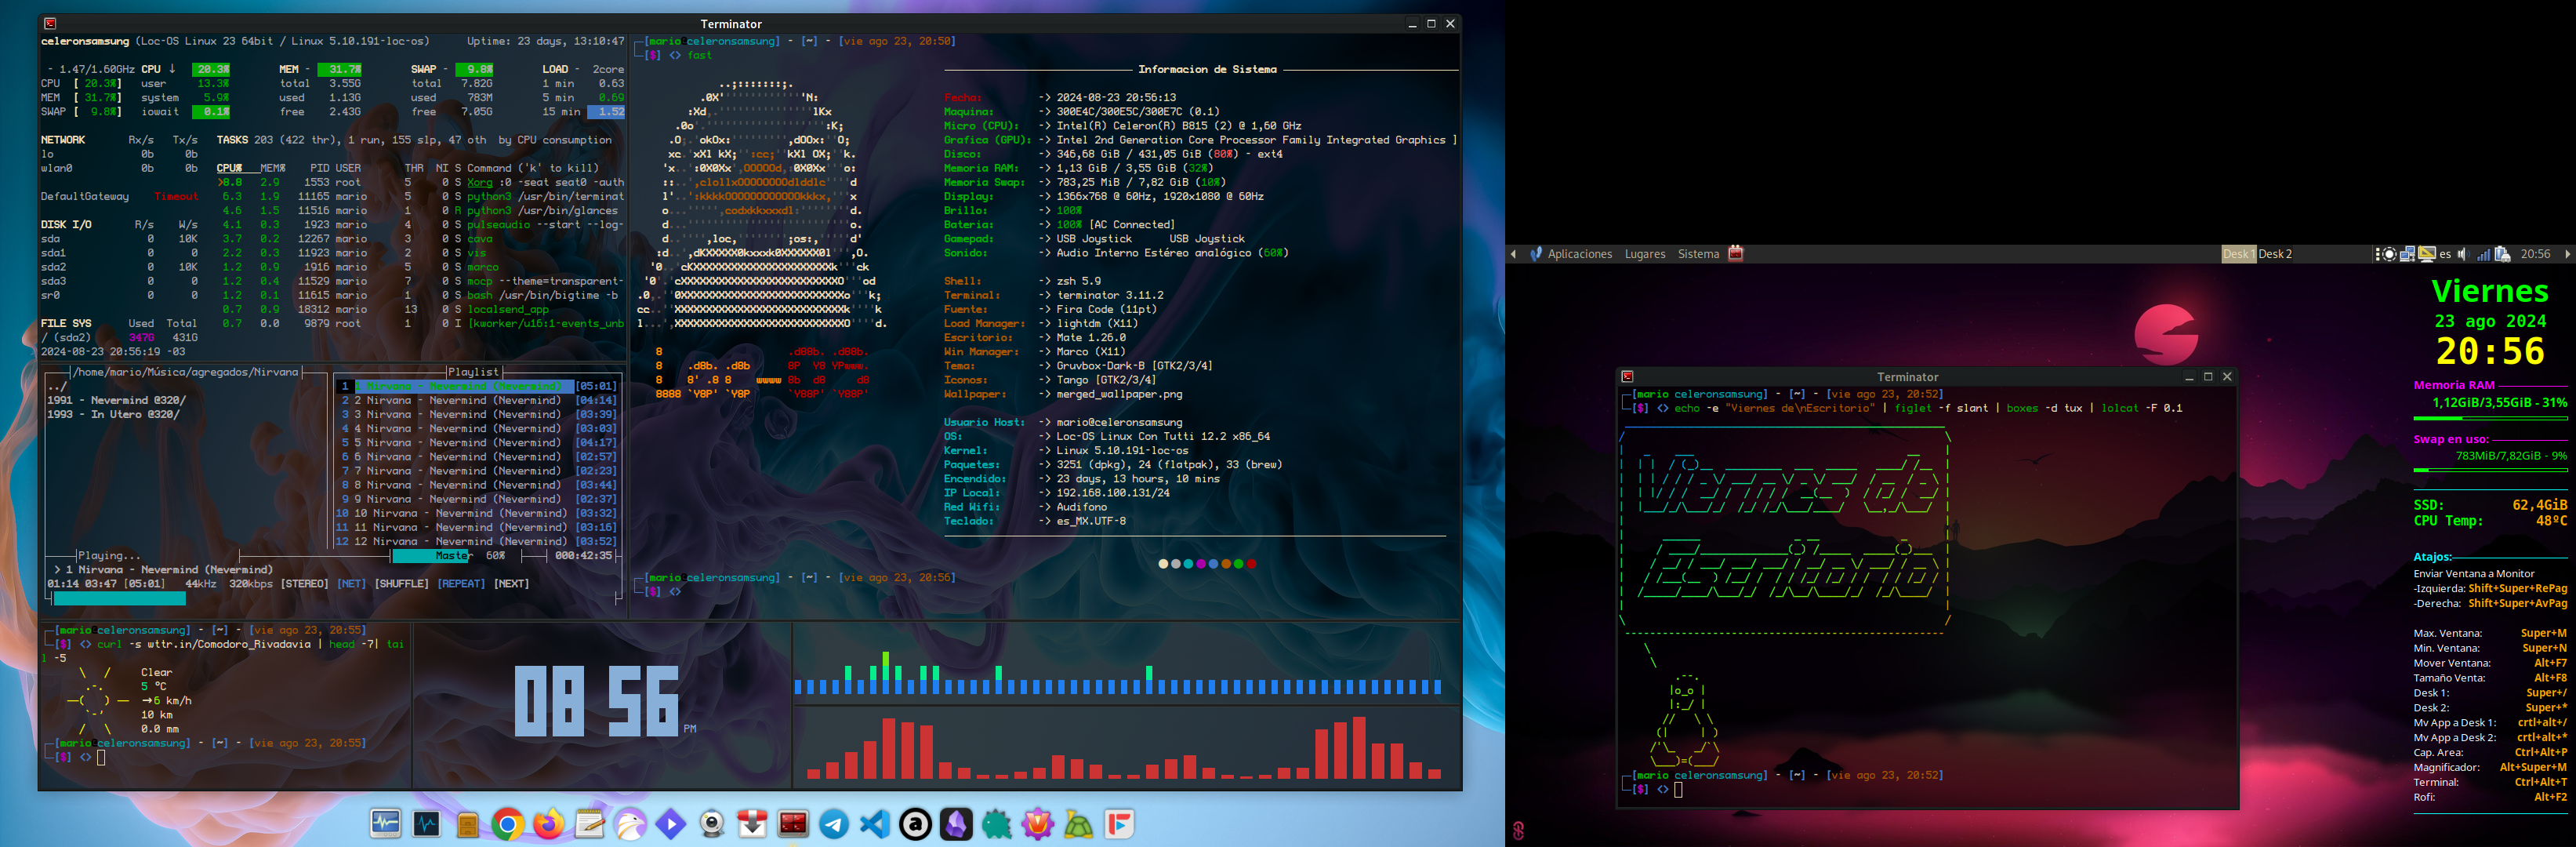
Task: Click the left hide-arrow of the MATE panel
Action: (1513, 254)
